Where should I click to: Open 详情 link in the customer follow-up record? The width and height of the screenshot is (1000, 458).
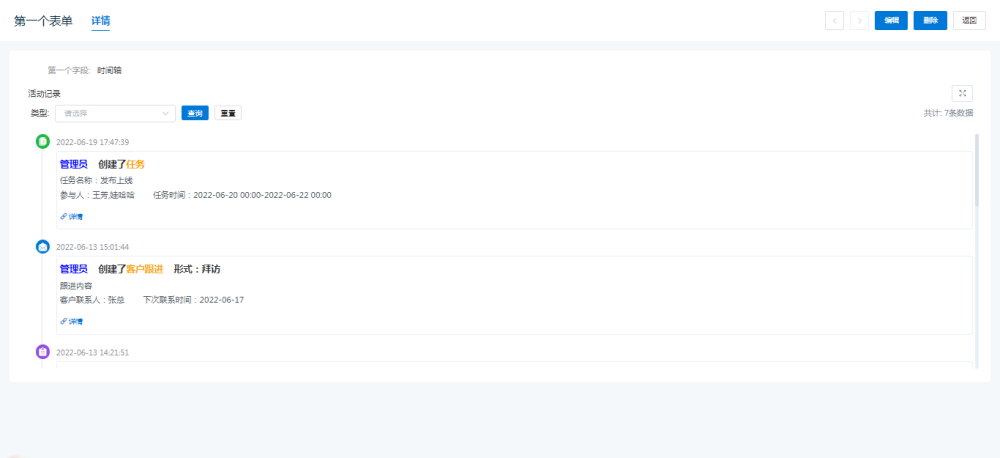71,321
